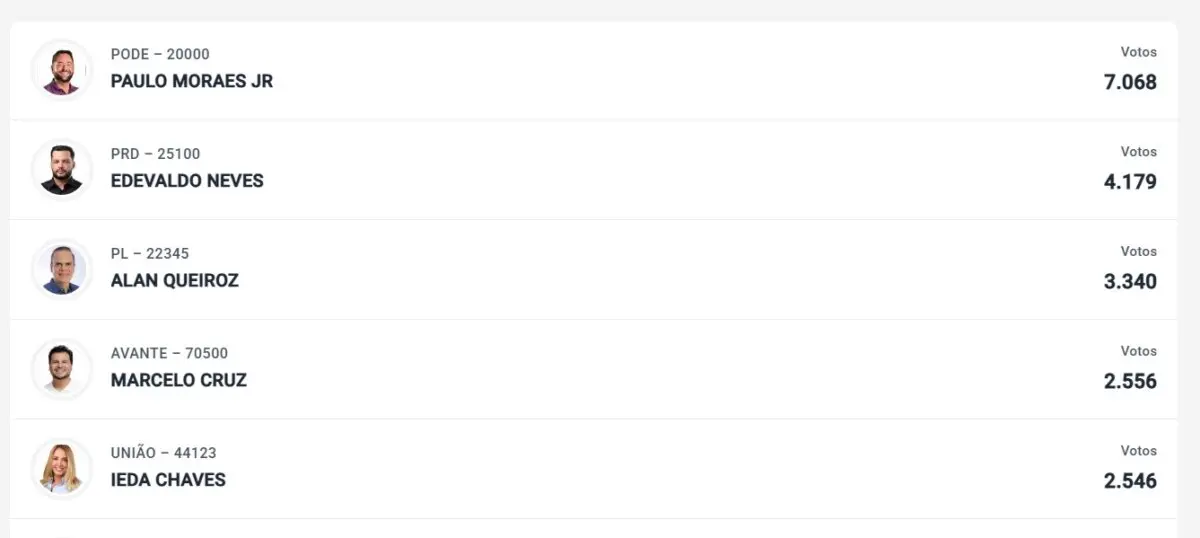Image resolution: width=1200 pixels, height=538 pixels.
Task: Select the IEDA CHAVES name
Action: coord(168,480)
